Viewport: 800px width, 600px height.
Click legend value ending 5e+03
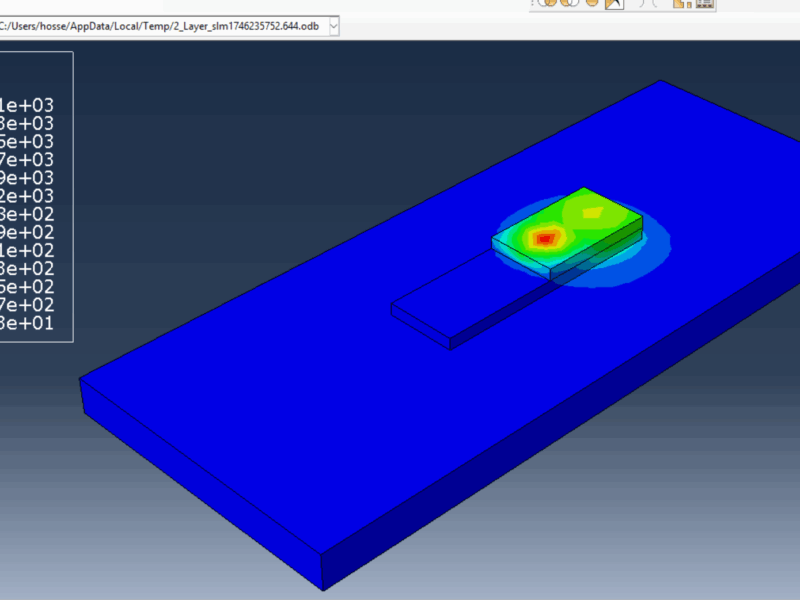click(27, 142)
